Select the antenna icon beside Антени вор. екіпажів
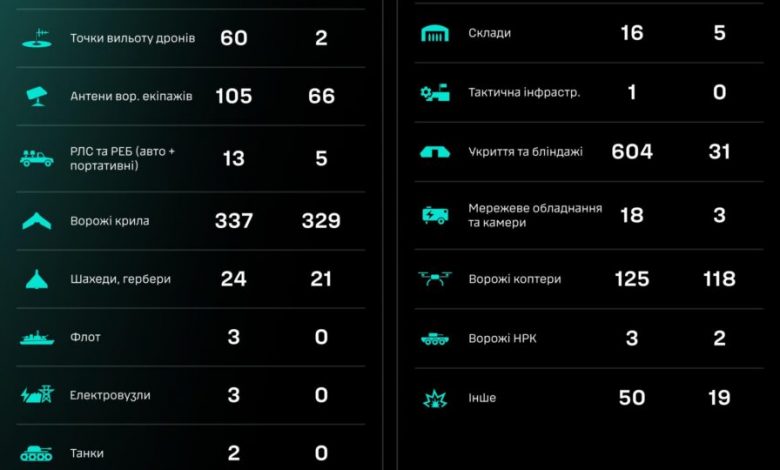Screen dimensions: 780x470 click(37, 96)
